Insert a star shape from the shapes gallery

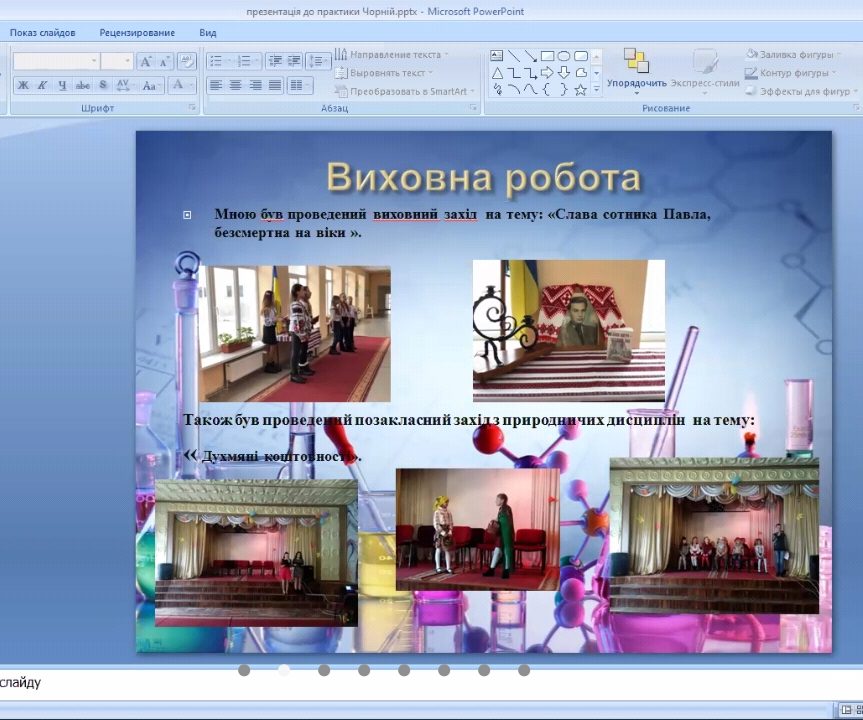580,89
